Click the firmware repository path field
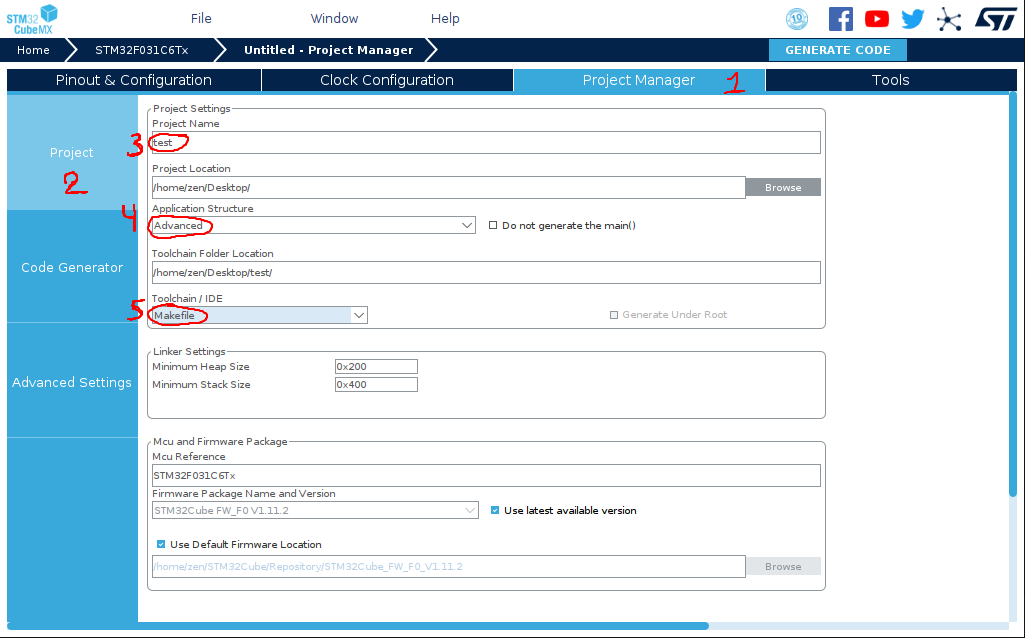The height and width of the screenshot is (638, 1025). coord(448,566)
